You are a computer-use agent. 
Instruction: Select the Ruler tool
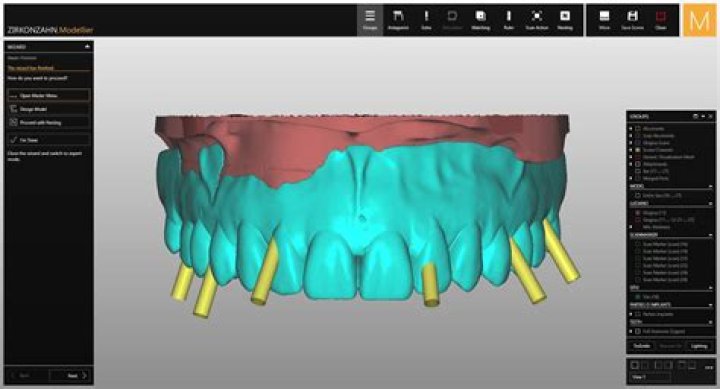[x=508, y=20]
